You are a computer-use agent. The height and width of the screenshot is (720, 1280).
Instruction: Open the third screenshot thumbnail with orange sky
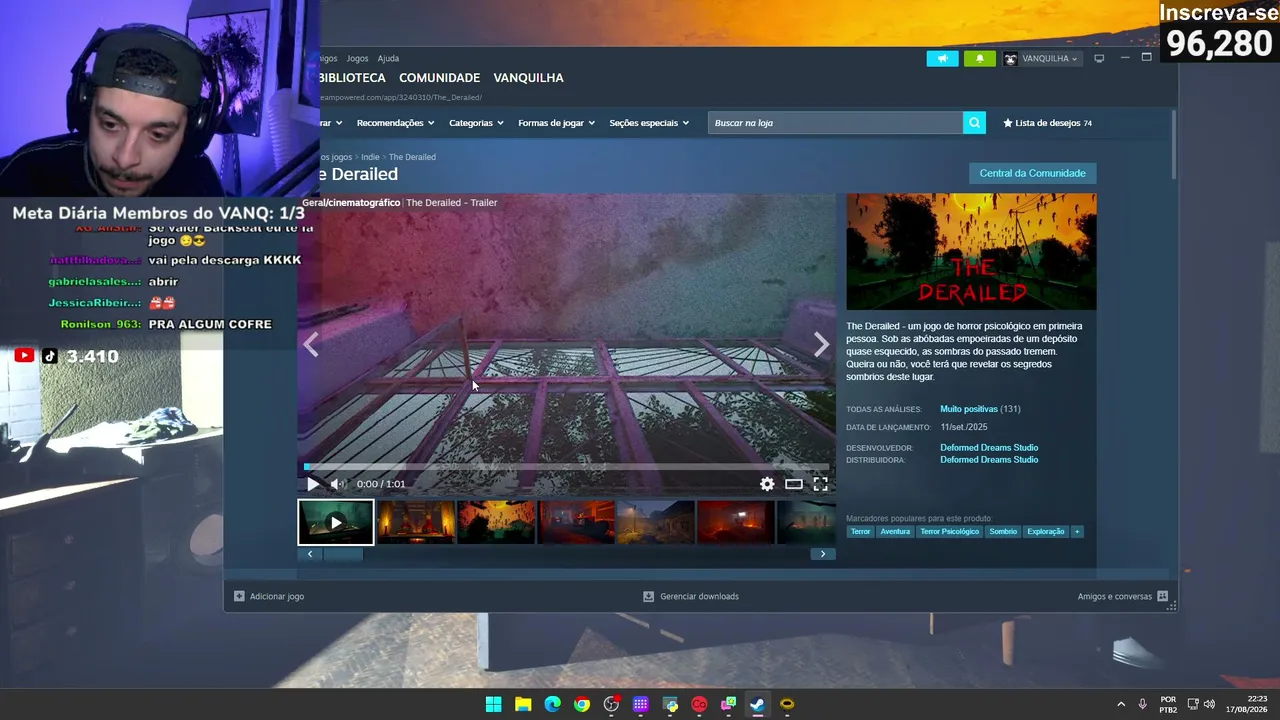coord(496,522)
